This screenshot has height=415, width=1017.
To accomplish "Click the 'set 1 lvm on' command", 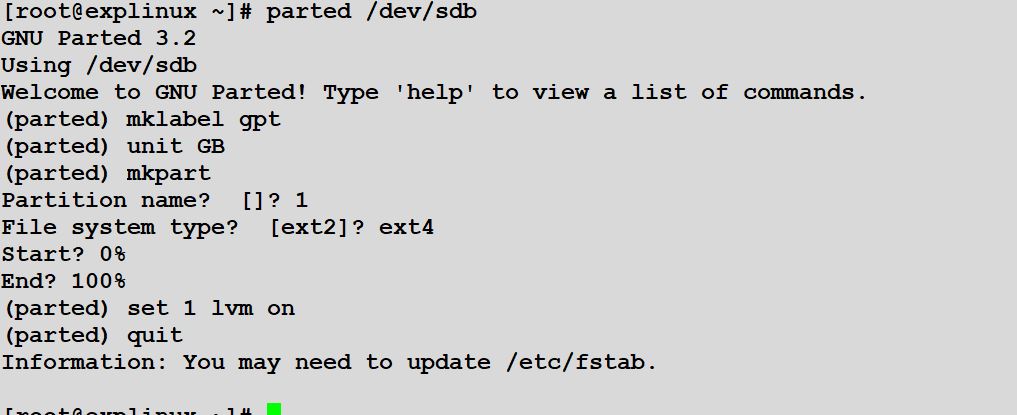I will pos(211,308).
